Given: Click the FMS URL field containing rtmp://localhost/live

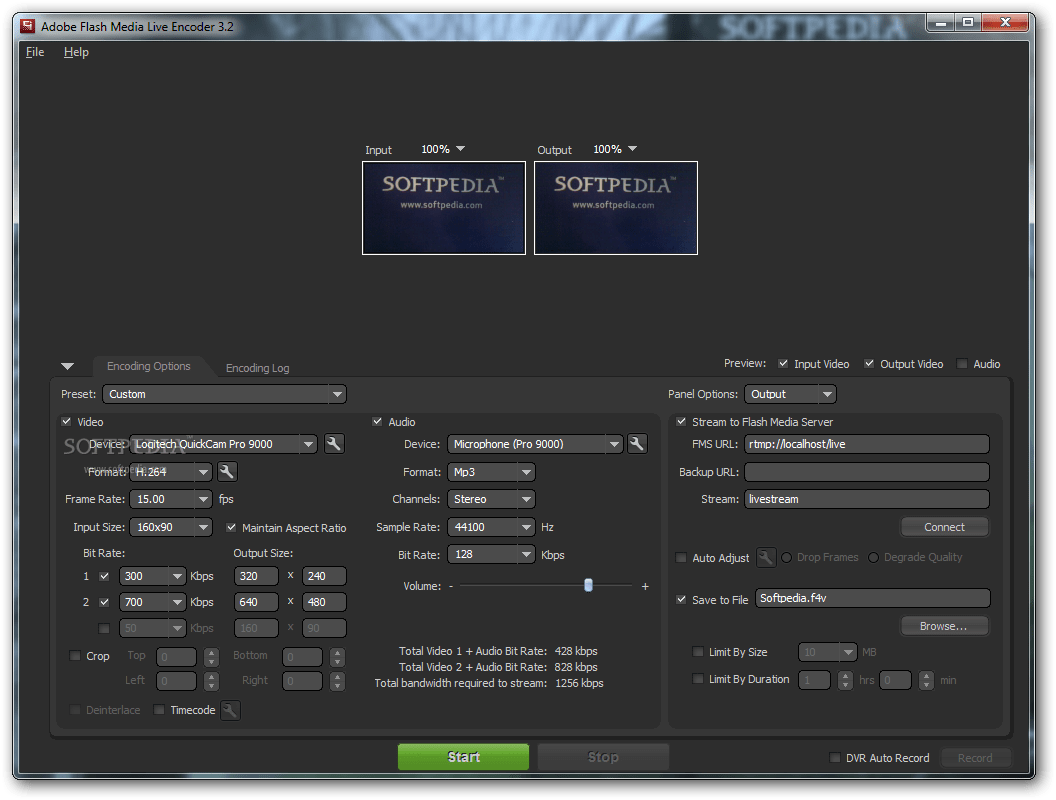Looking at the screenshot, I should click(866, 443).
